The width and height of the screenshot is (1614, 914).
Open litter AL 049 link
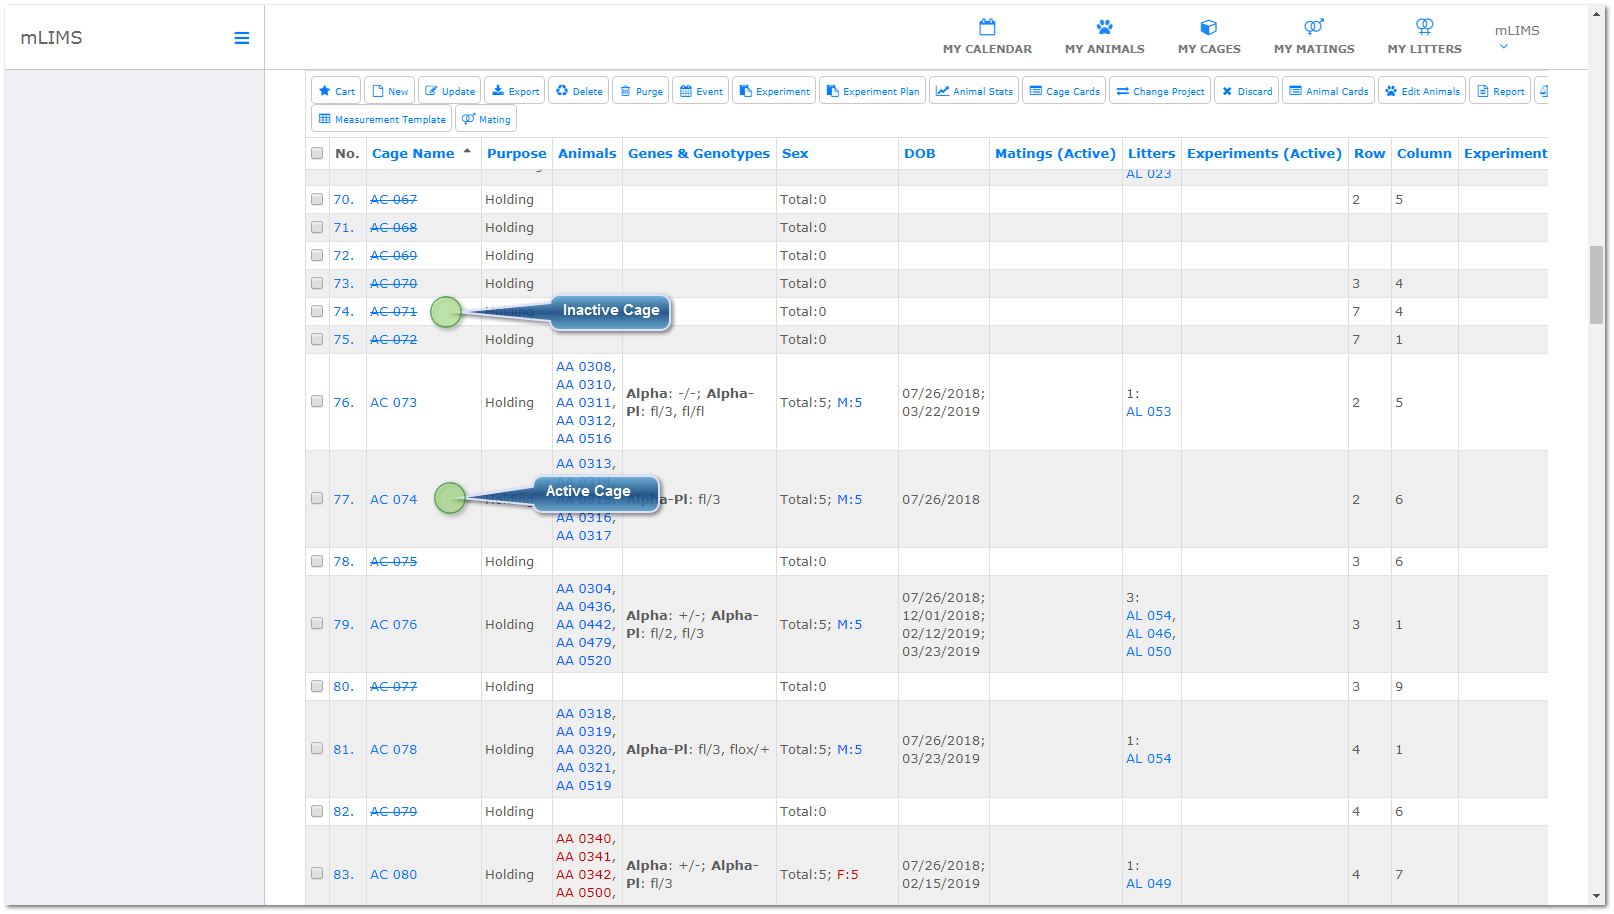point(1148,883)
